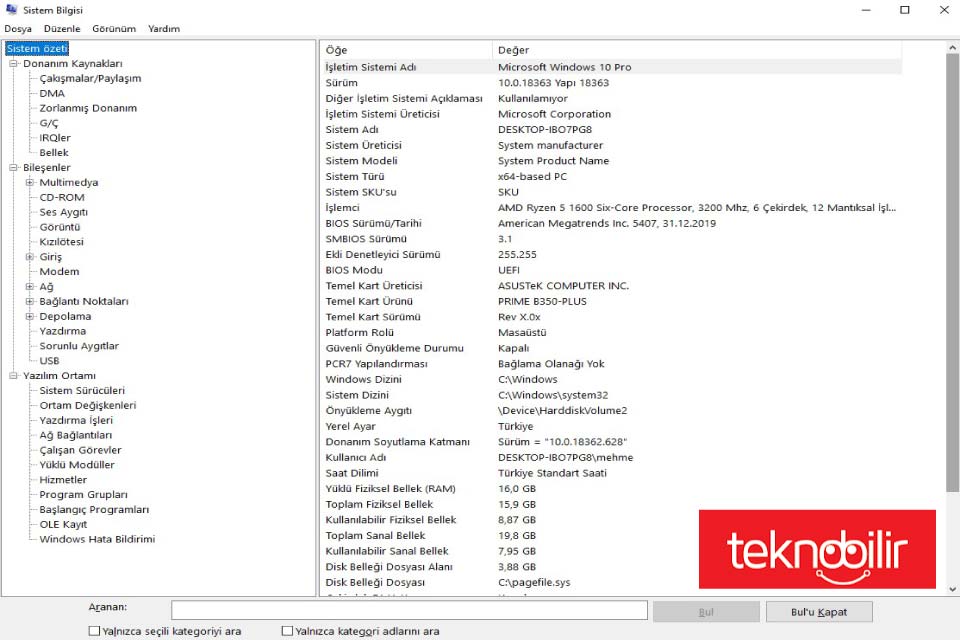Select Zorlanmış Donanım tree item
This screenshot has width=960, height=640.
pos(88,108)
